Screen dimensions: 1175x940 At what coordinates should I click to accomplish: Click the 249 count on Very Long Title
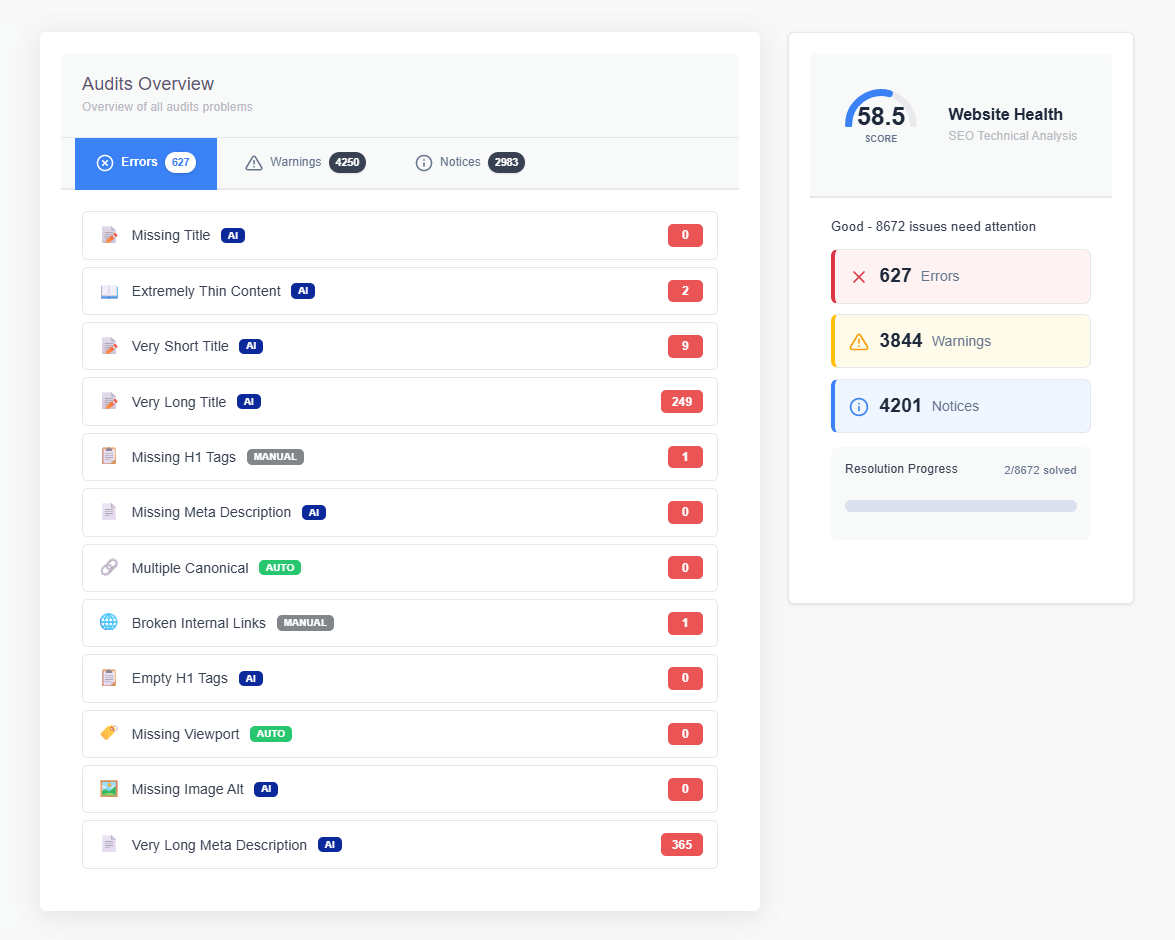[681, 401]
